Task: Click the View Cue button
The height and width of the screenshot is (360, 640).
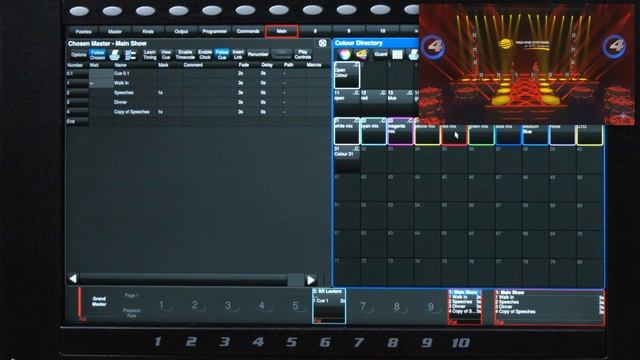Action: point(166,55)
